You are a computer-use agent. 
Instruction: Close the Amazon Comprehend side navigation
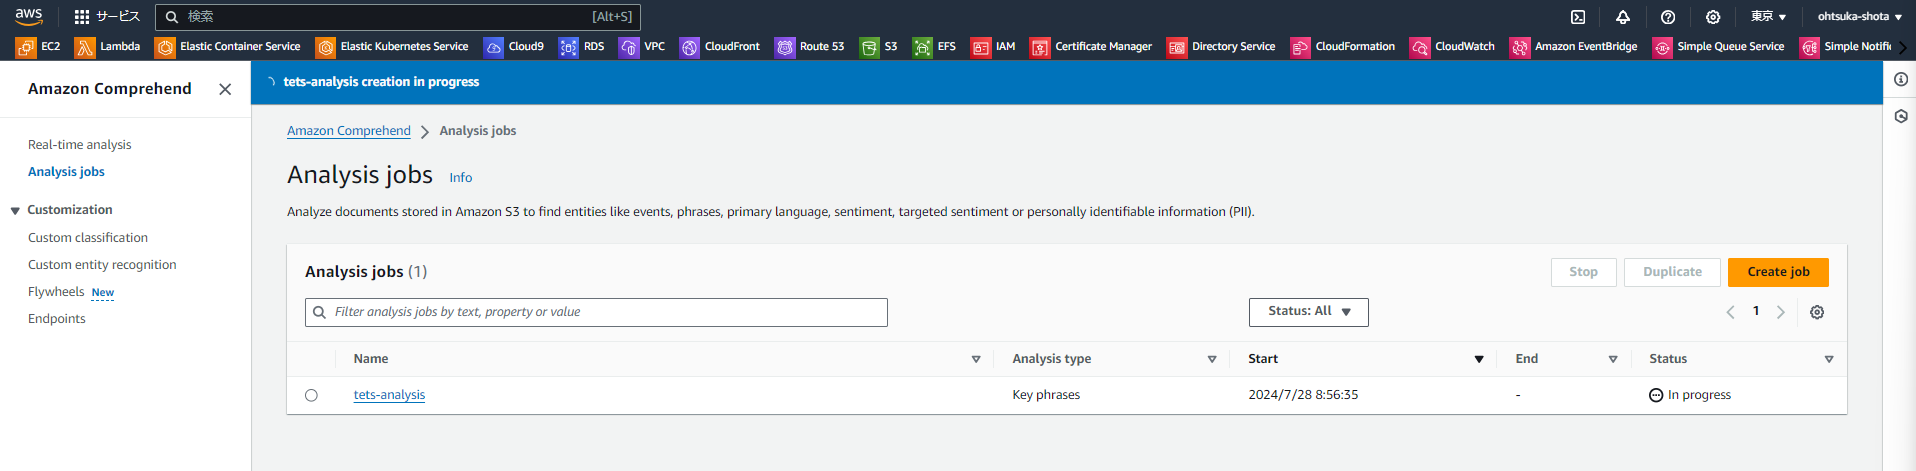click(225, 89)
